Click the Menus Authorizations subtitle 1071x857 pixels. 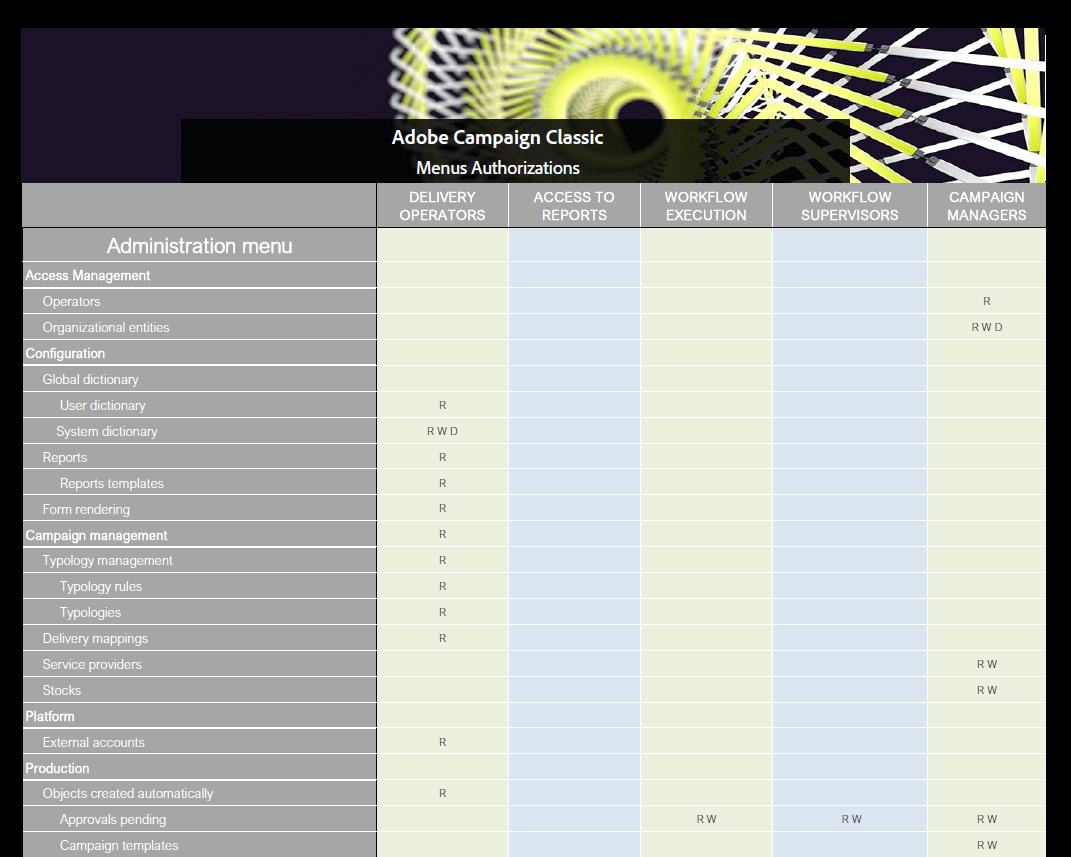(x=497, y=167)
